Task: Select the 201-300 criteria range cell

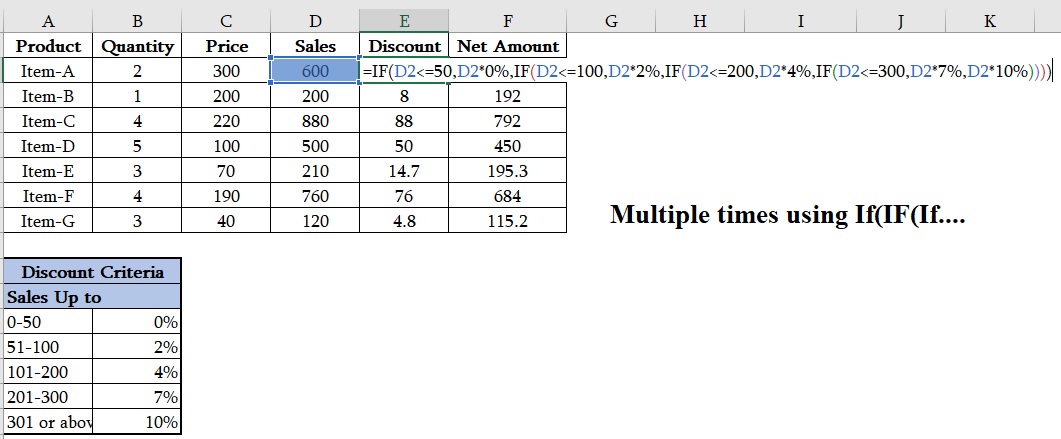Action: point(48,397)
